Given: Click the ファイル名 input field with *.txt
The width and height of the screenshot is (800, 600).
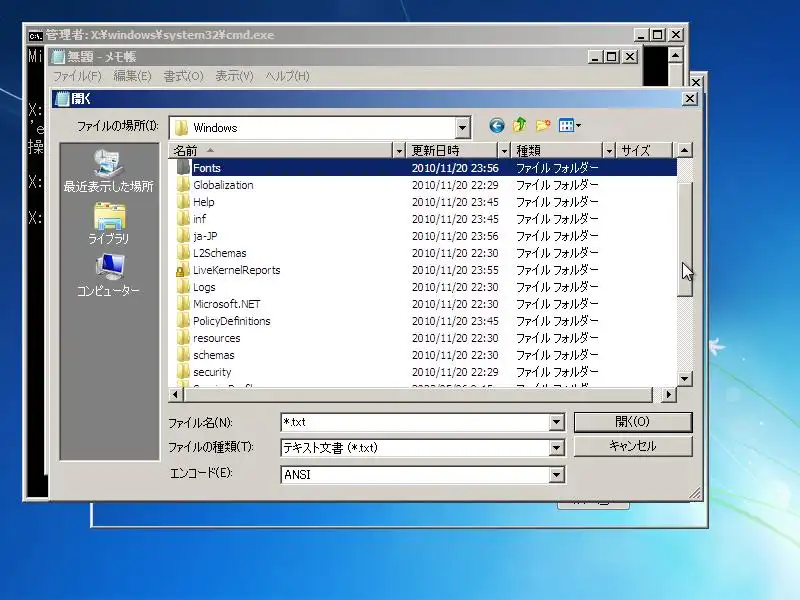Looking at the screenshot, I should pos(414,422).
